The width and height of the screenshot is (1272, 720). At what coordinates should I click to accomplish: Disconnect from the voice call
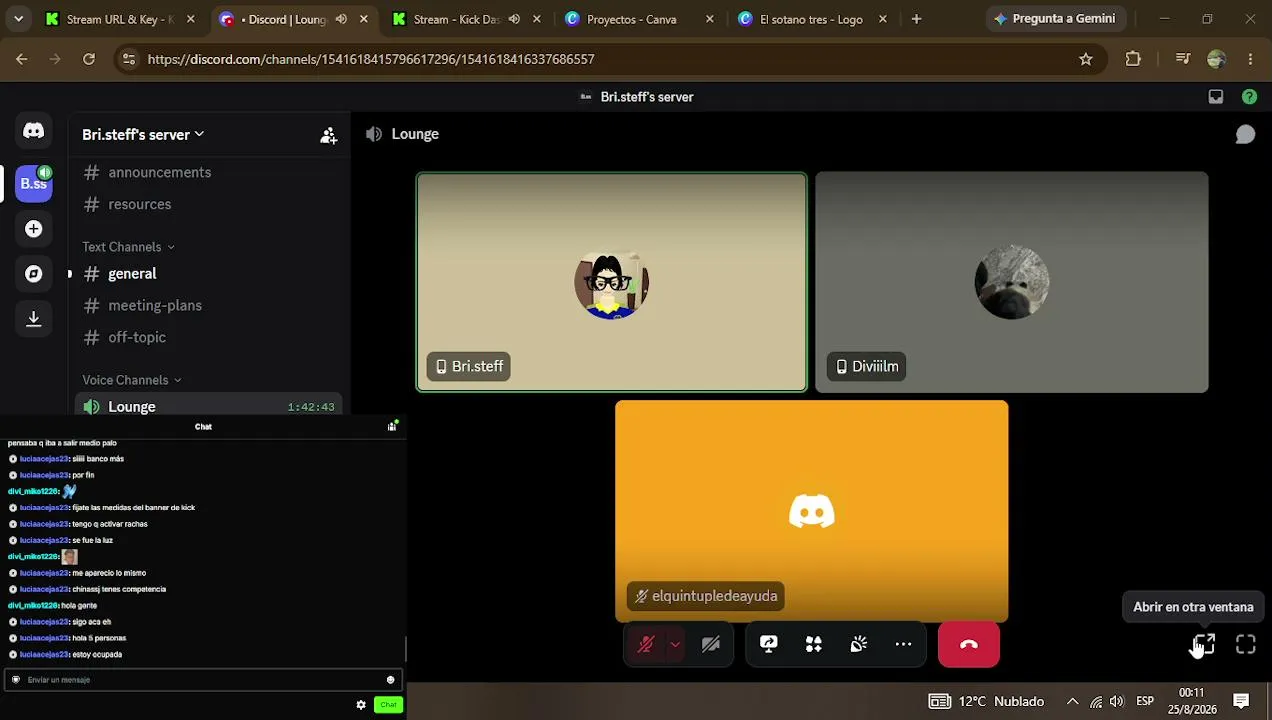click(969, 645)
